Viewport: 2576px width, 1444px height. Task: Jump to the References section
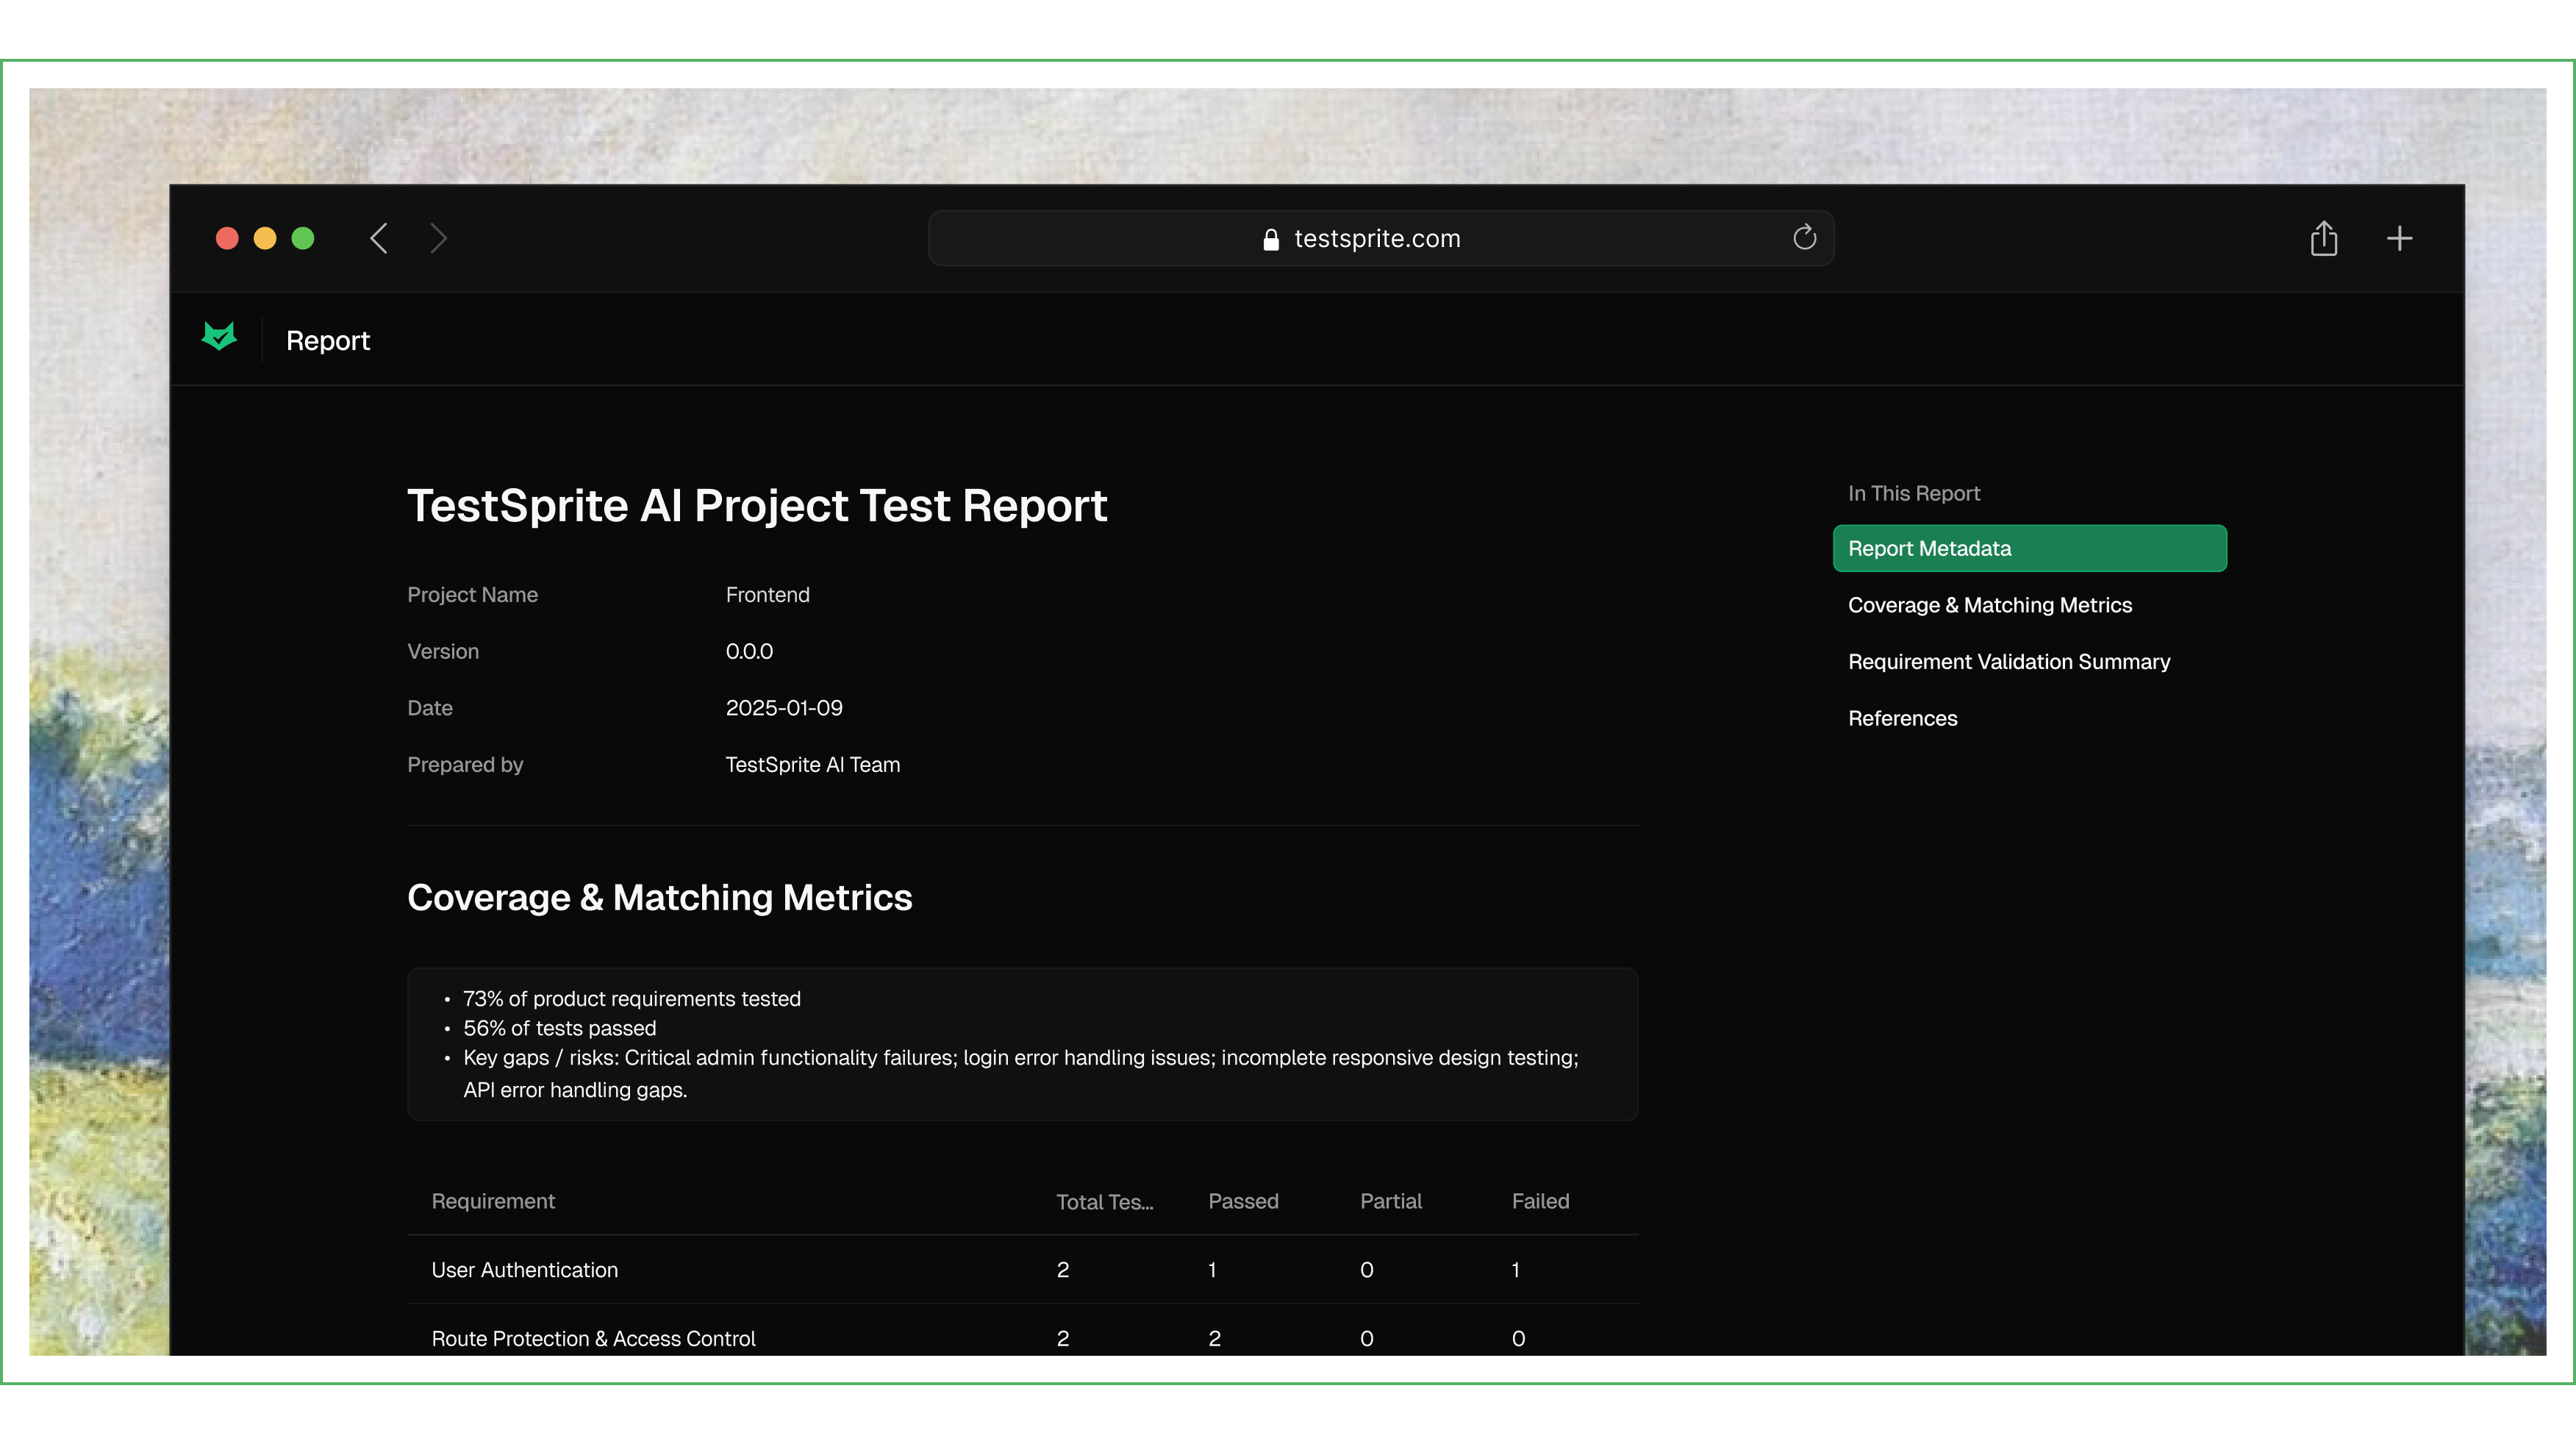pyautogui.click(x=1902, y=718)
